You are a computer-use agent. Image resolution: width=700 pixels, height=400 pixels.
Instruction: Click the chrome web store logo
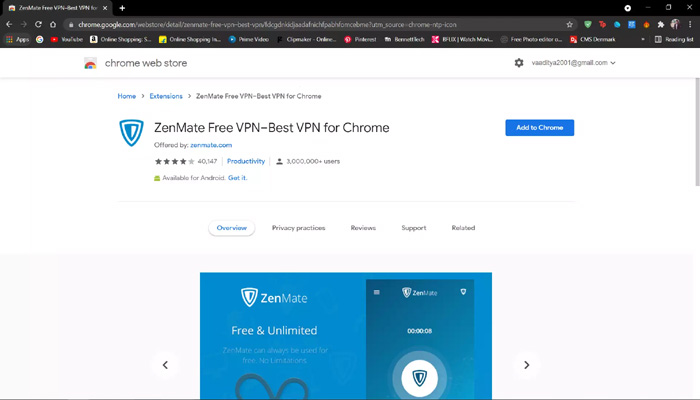[90, 63]
